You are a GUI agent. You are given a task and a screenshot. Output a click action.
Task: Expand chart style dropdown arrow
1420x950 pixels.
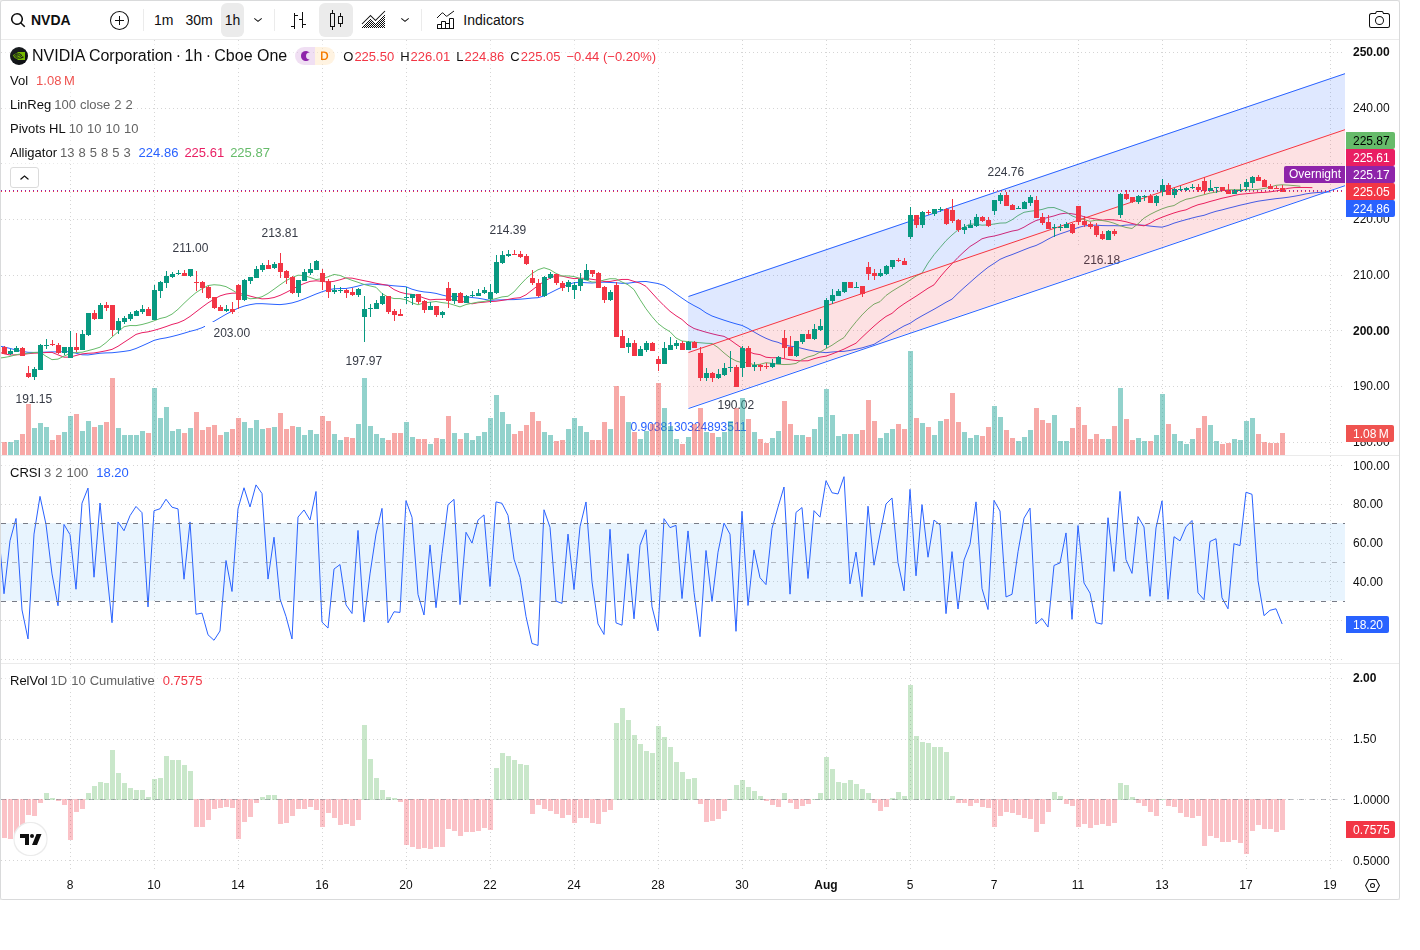coord(405,20)
